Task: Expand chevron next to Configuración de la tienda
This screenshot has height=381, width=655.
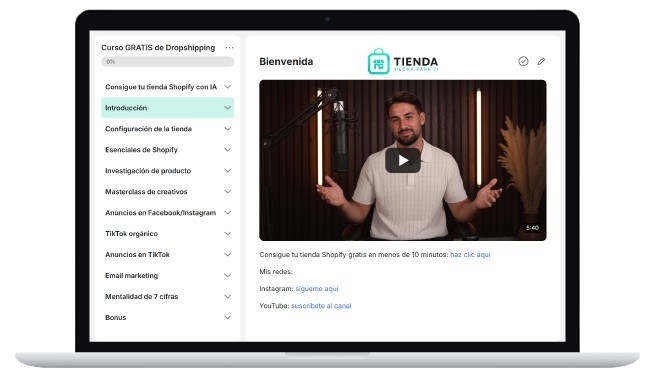Action: point(228,129)
